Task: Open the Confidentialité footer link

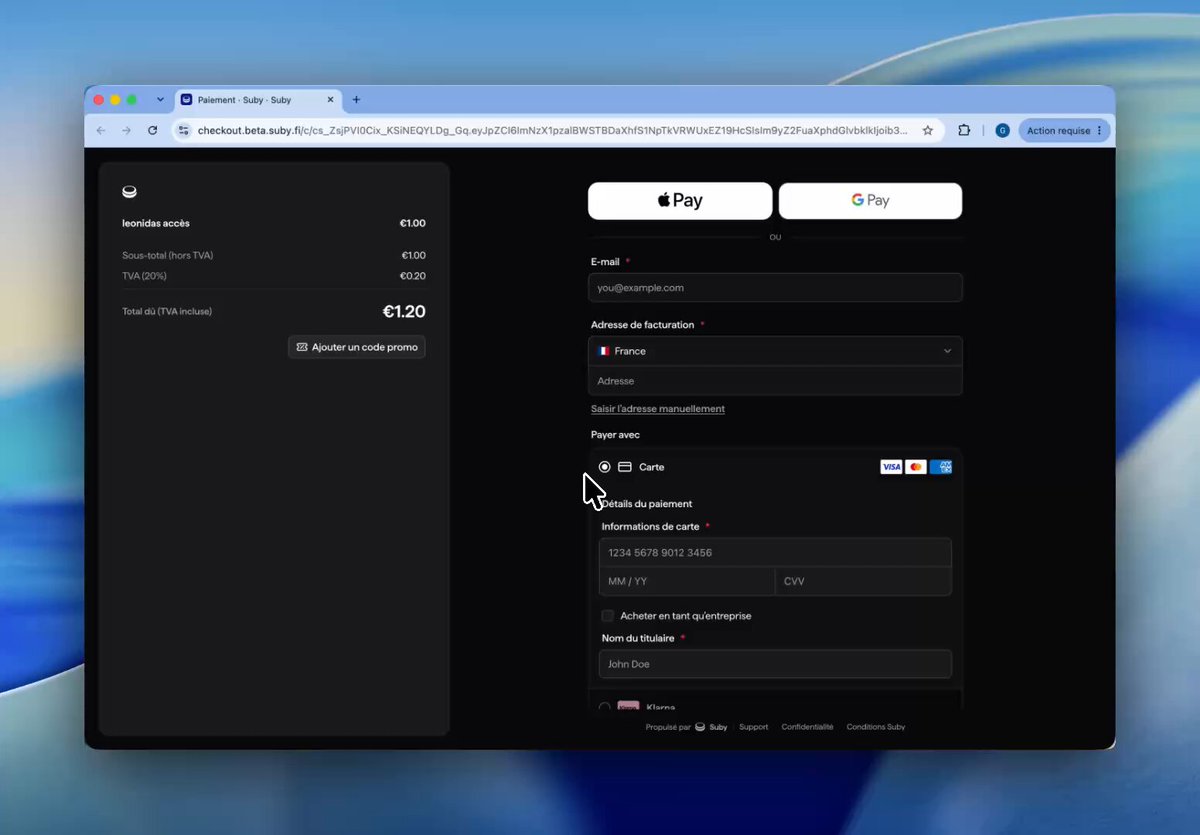Action: click(x=807, y=727)
